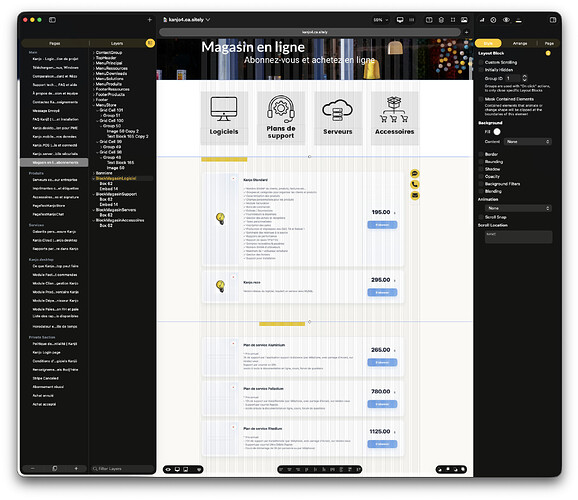This screenshot has height=500, width=578.
Task: Click the desktop icon in bottom canvas toolbar
Action: coord(177,469)
